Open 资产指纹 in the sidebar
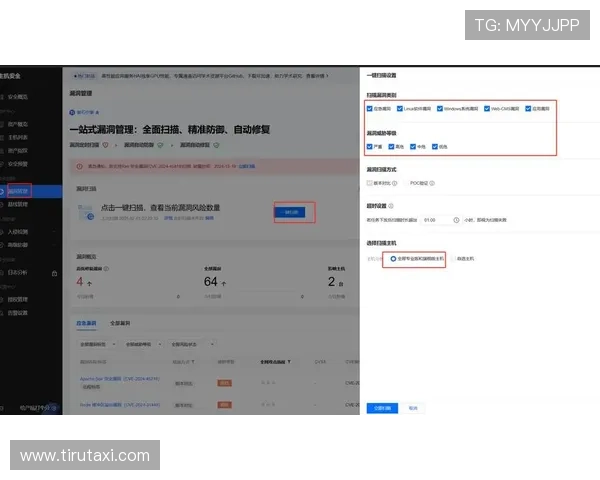 click(x=18, y=151)
